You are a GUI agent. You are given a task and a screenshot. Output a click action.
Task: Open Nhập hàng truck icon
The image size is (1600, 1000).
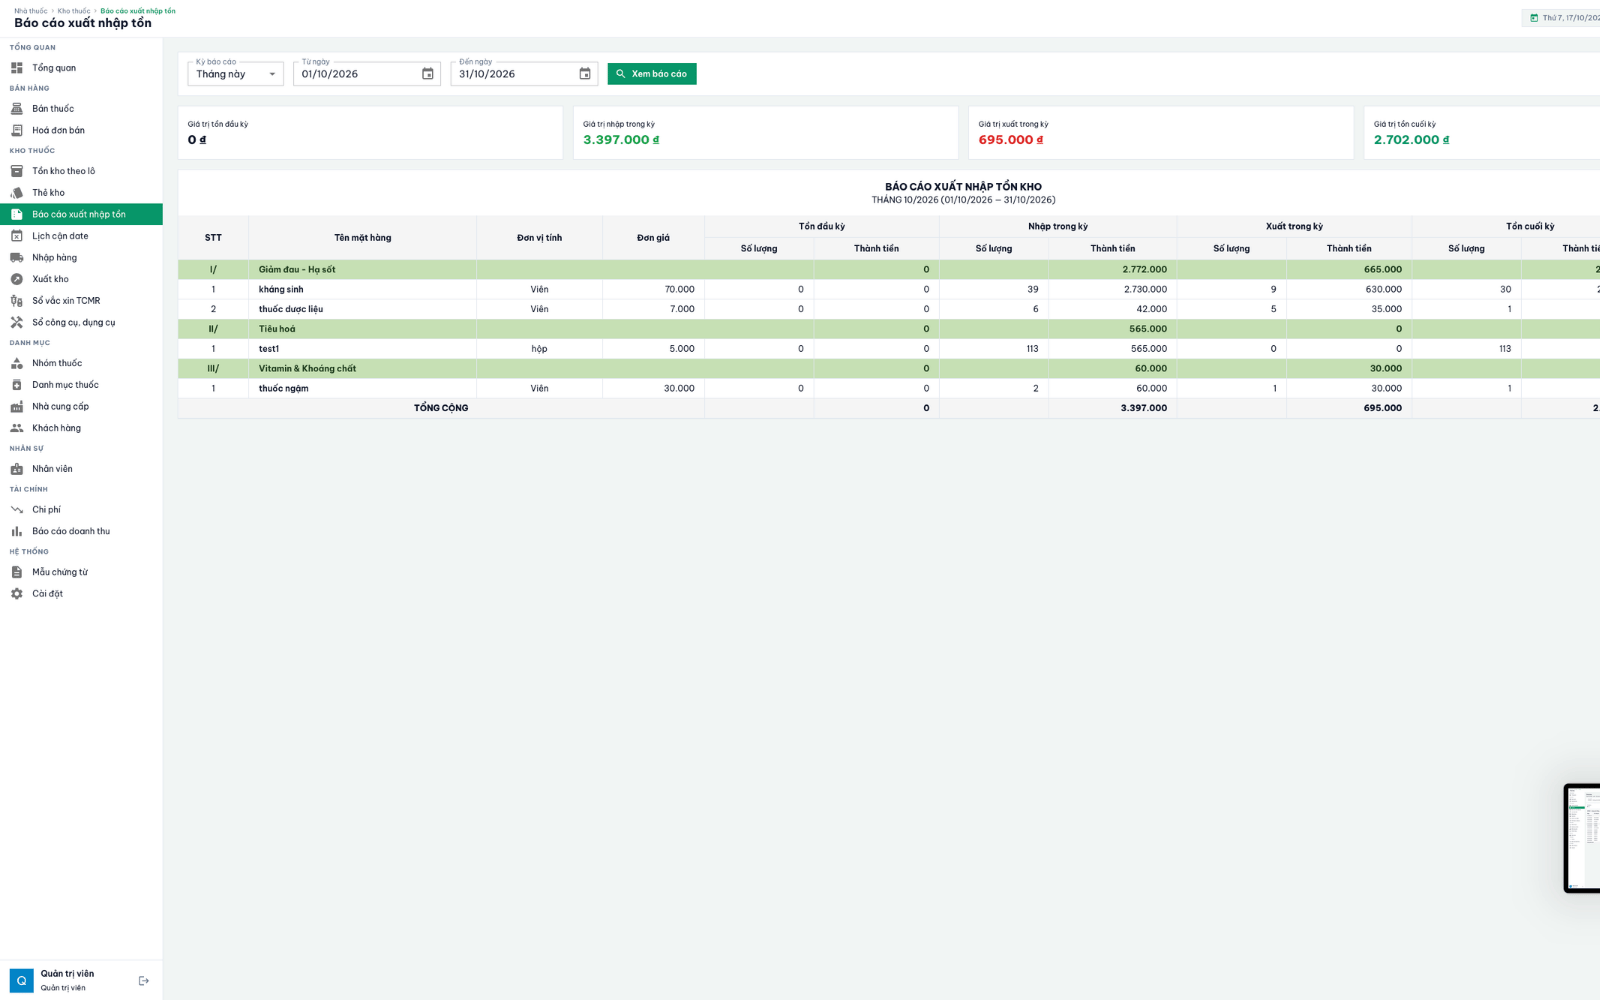16,257
